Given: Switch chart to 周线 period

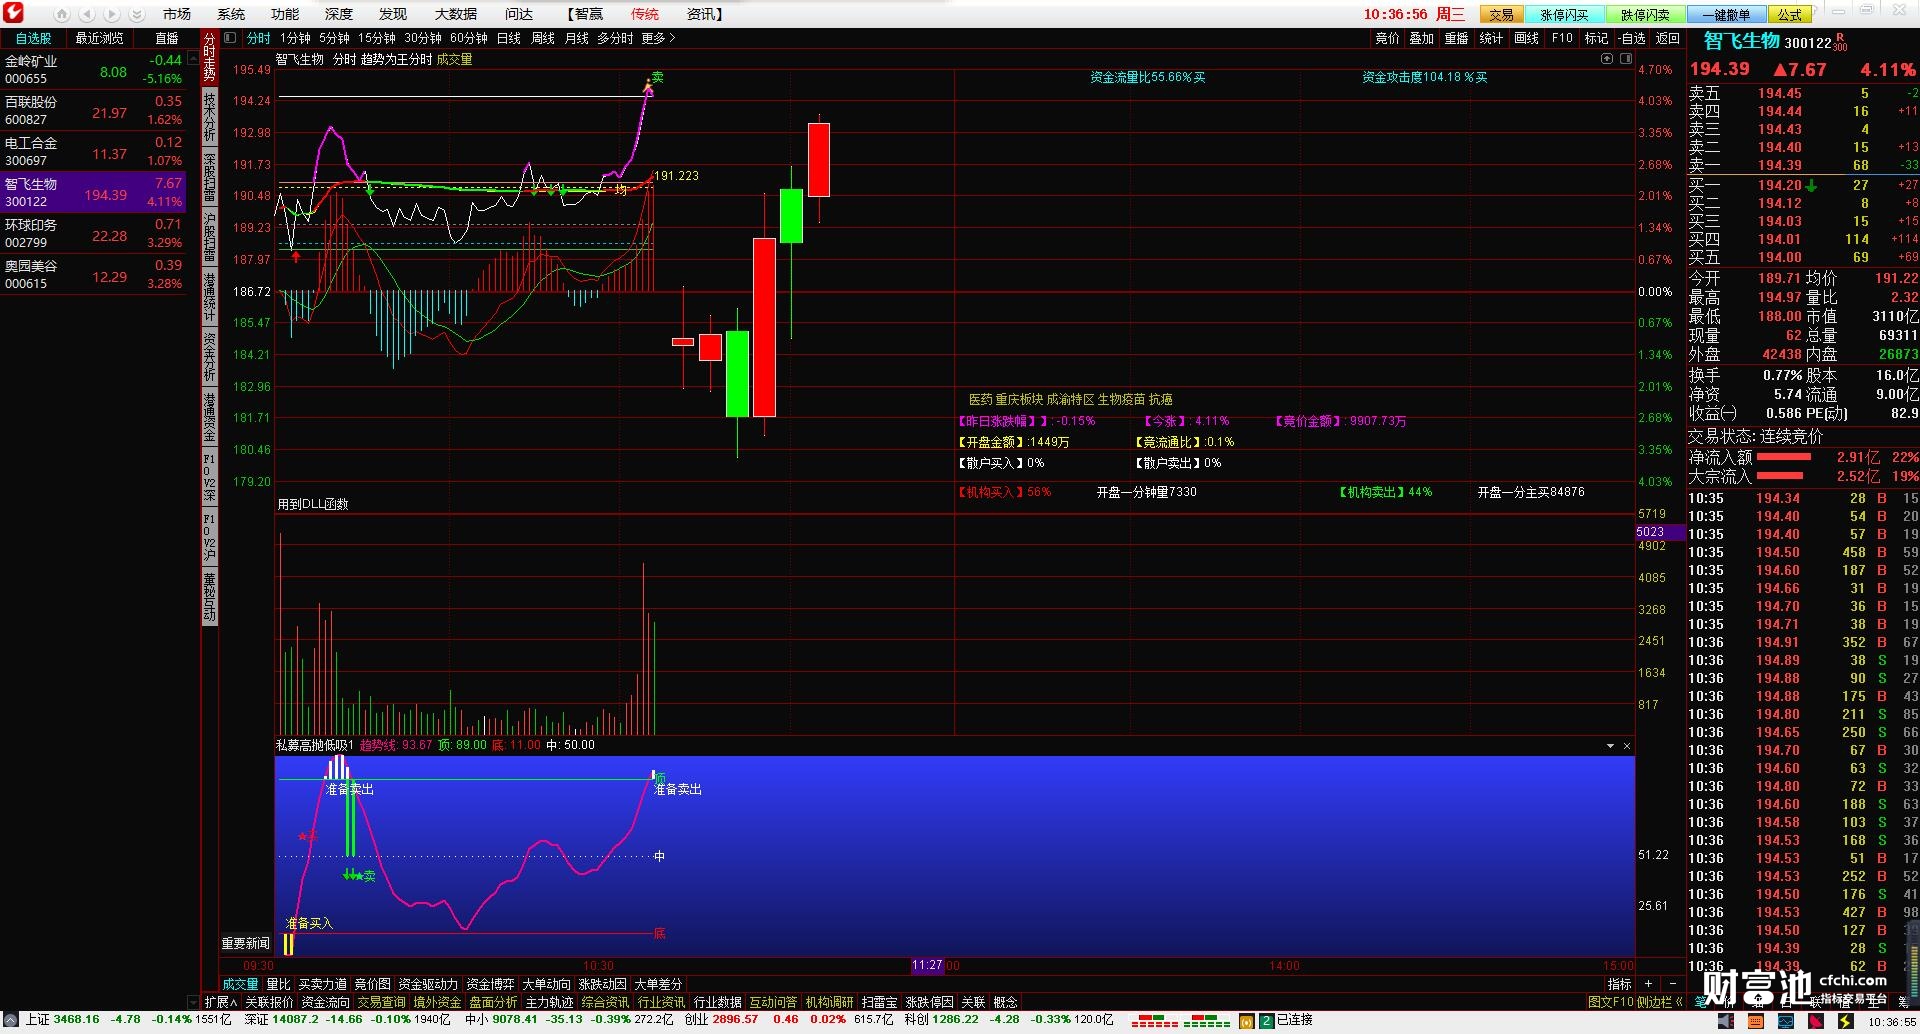Looking at the screenshot, I should point(543,38).
